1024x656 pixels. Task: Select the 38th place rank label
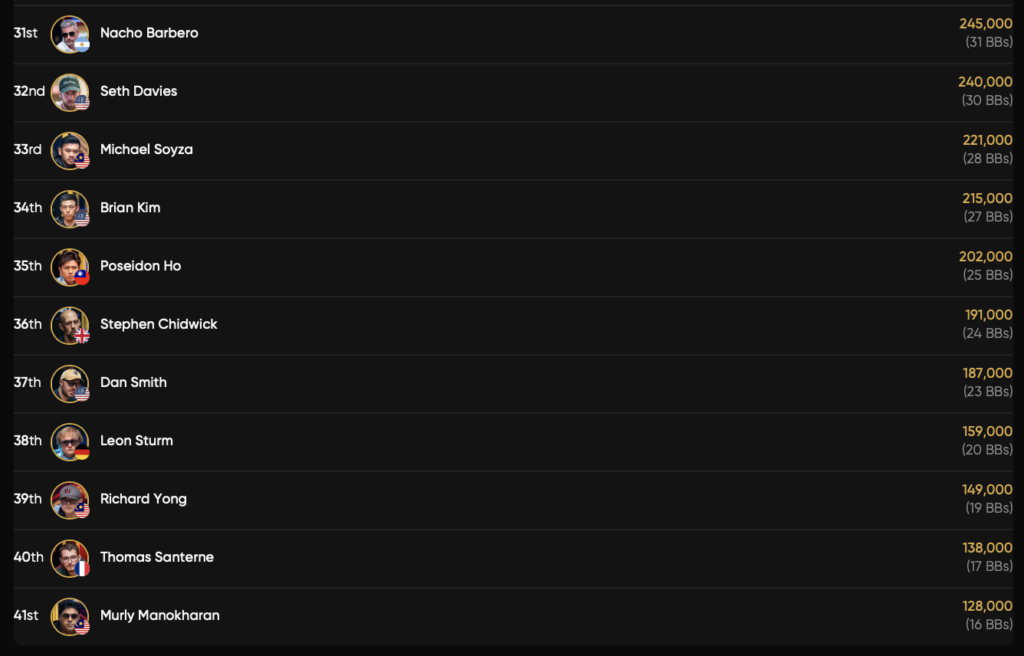click(x=28, y=440)
